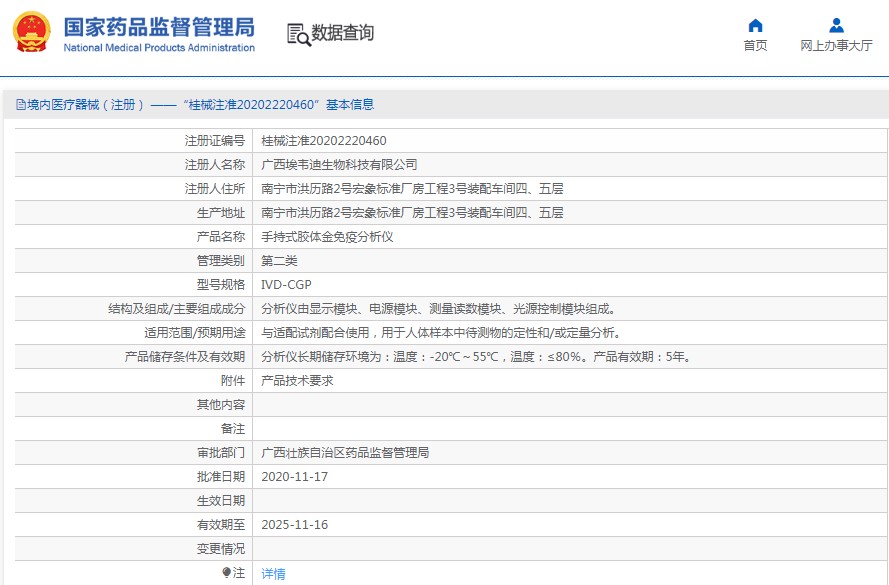Image resolution: width=889 pixels, height=585 pixels.
Task: Click 产品技术要求 attachment value
Action: (297, 381)
